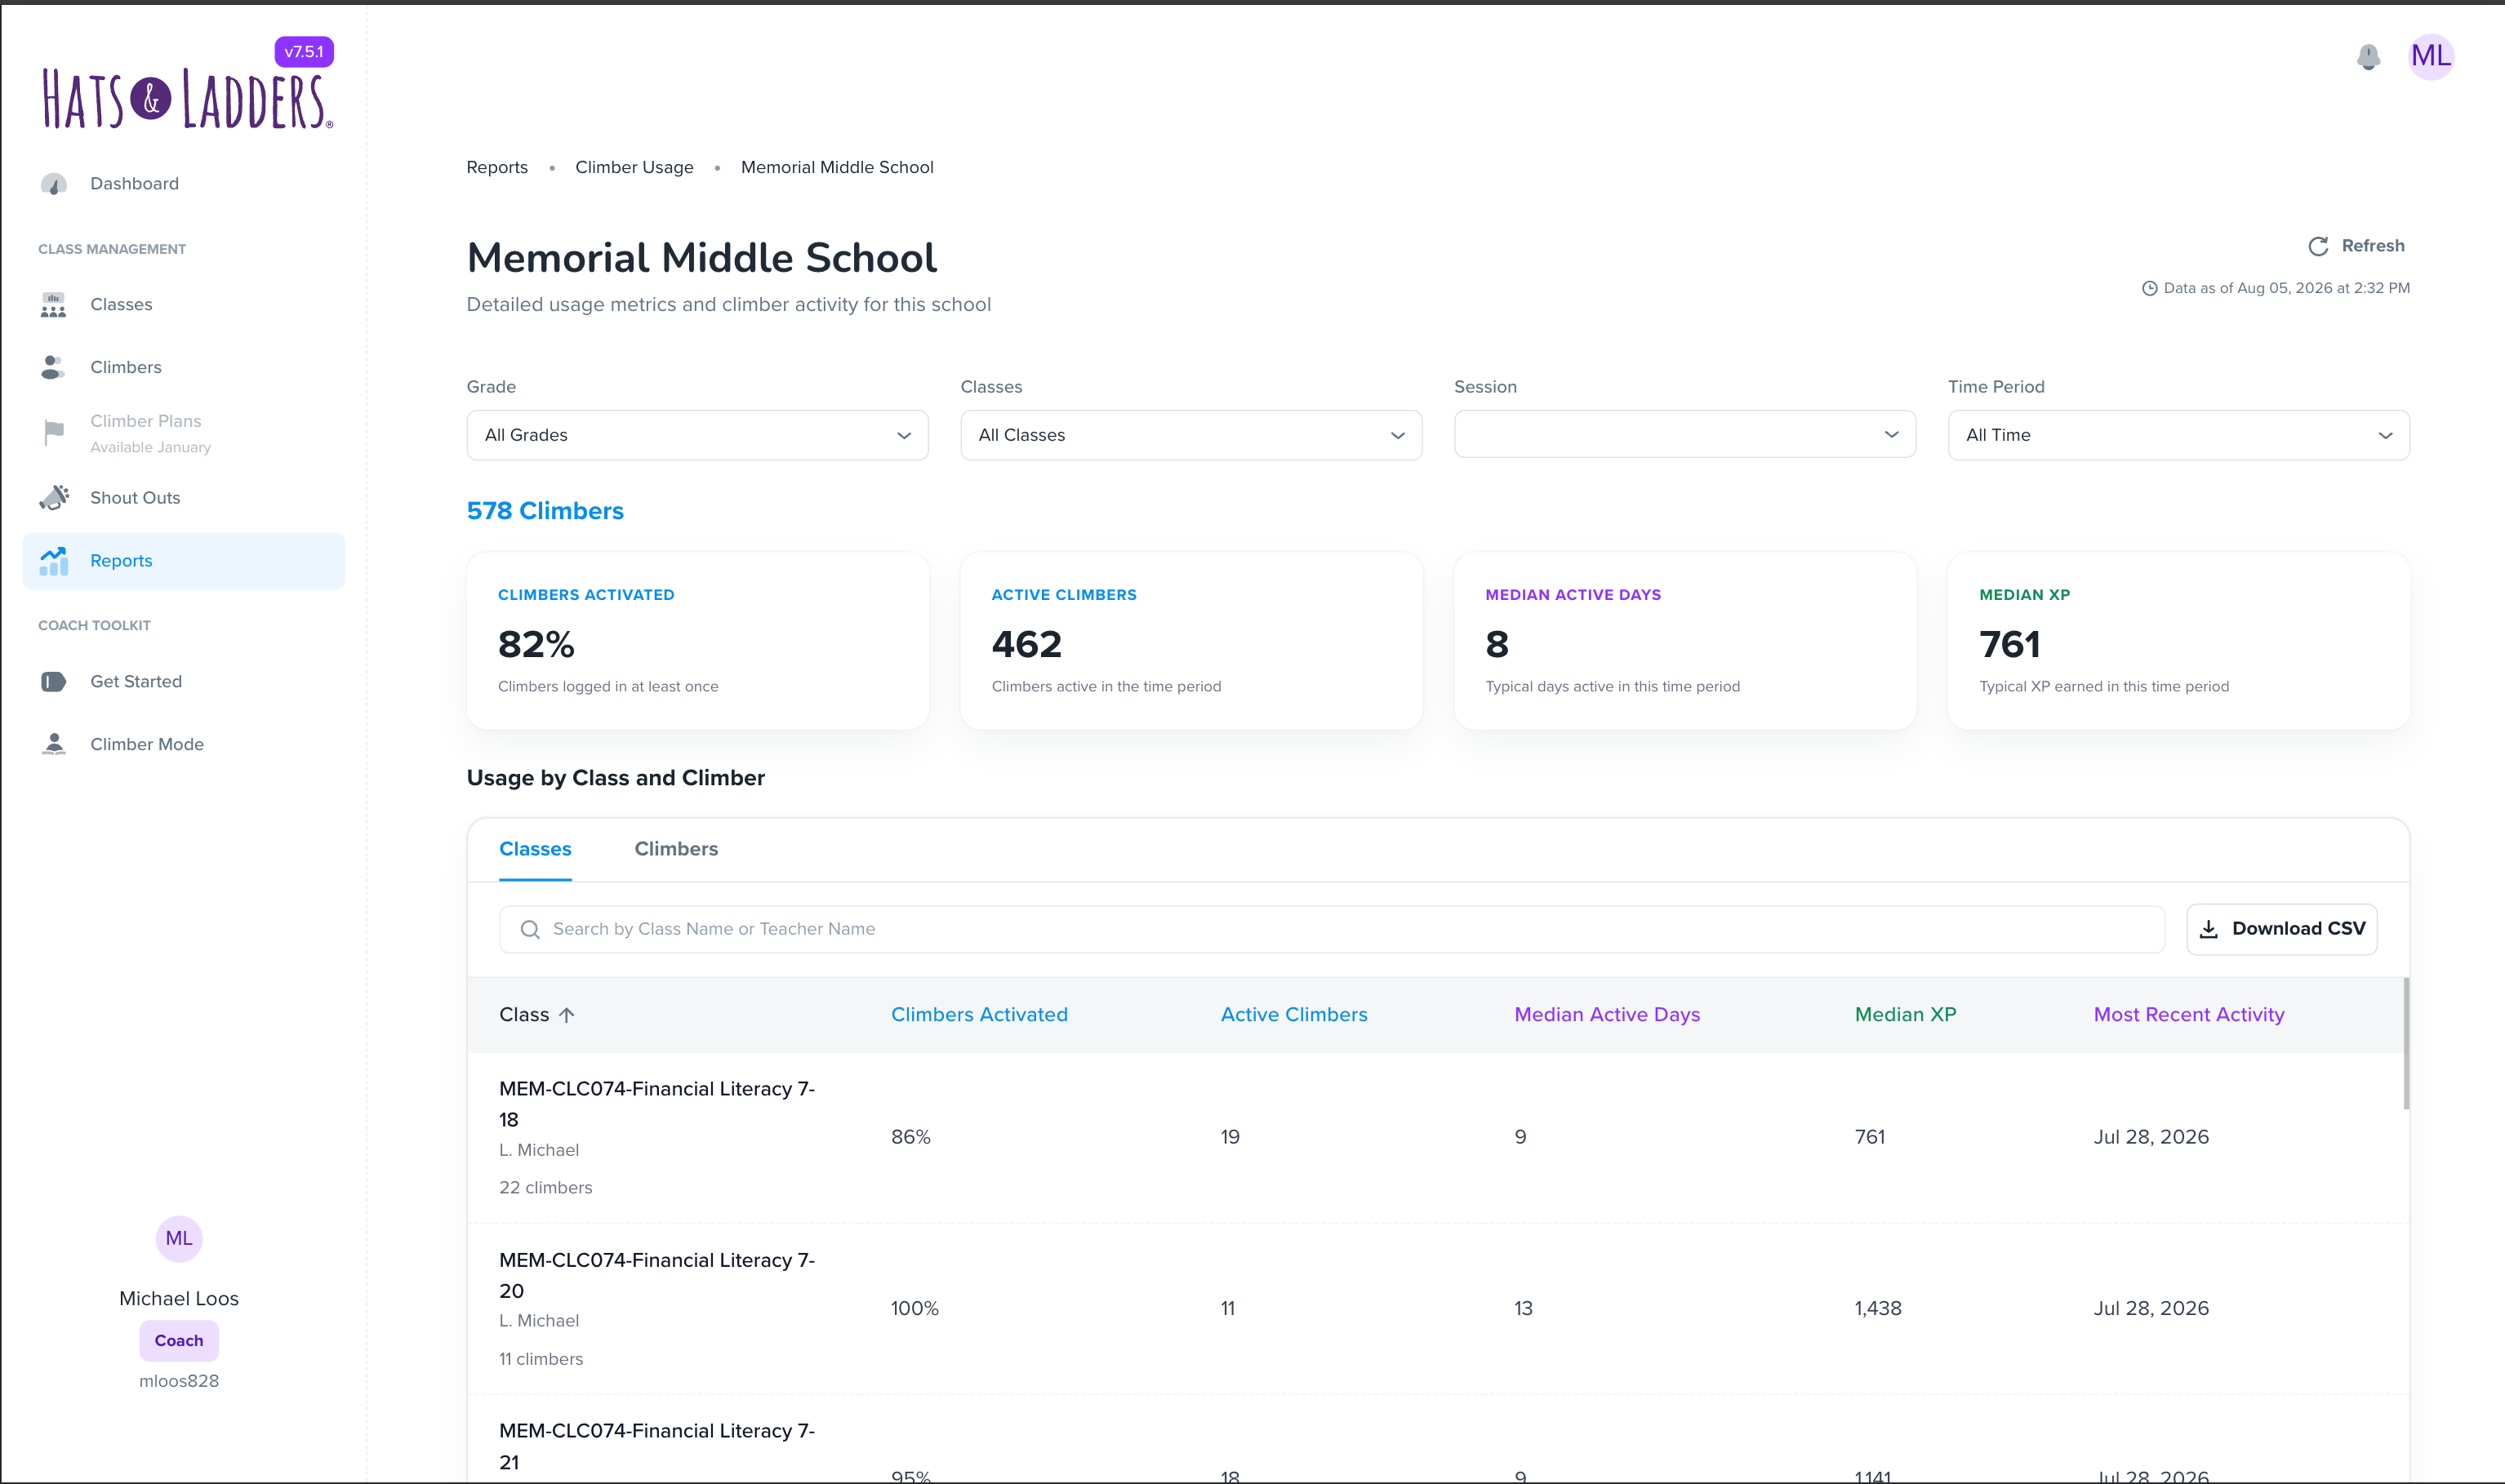Open Dashboard from the sidebar
Viewport: 2505px width, 1484px height.
click(x=184, y=184)
